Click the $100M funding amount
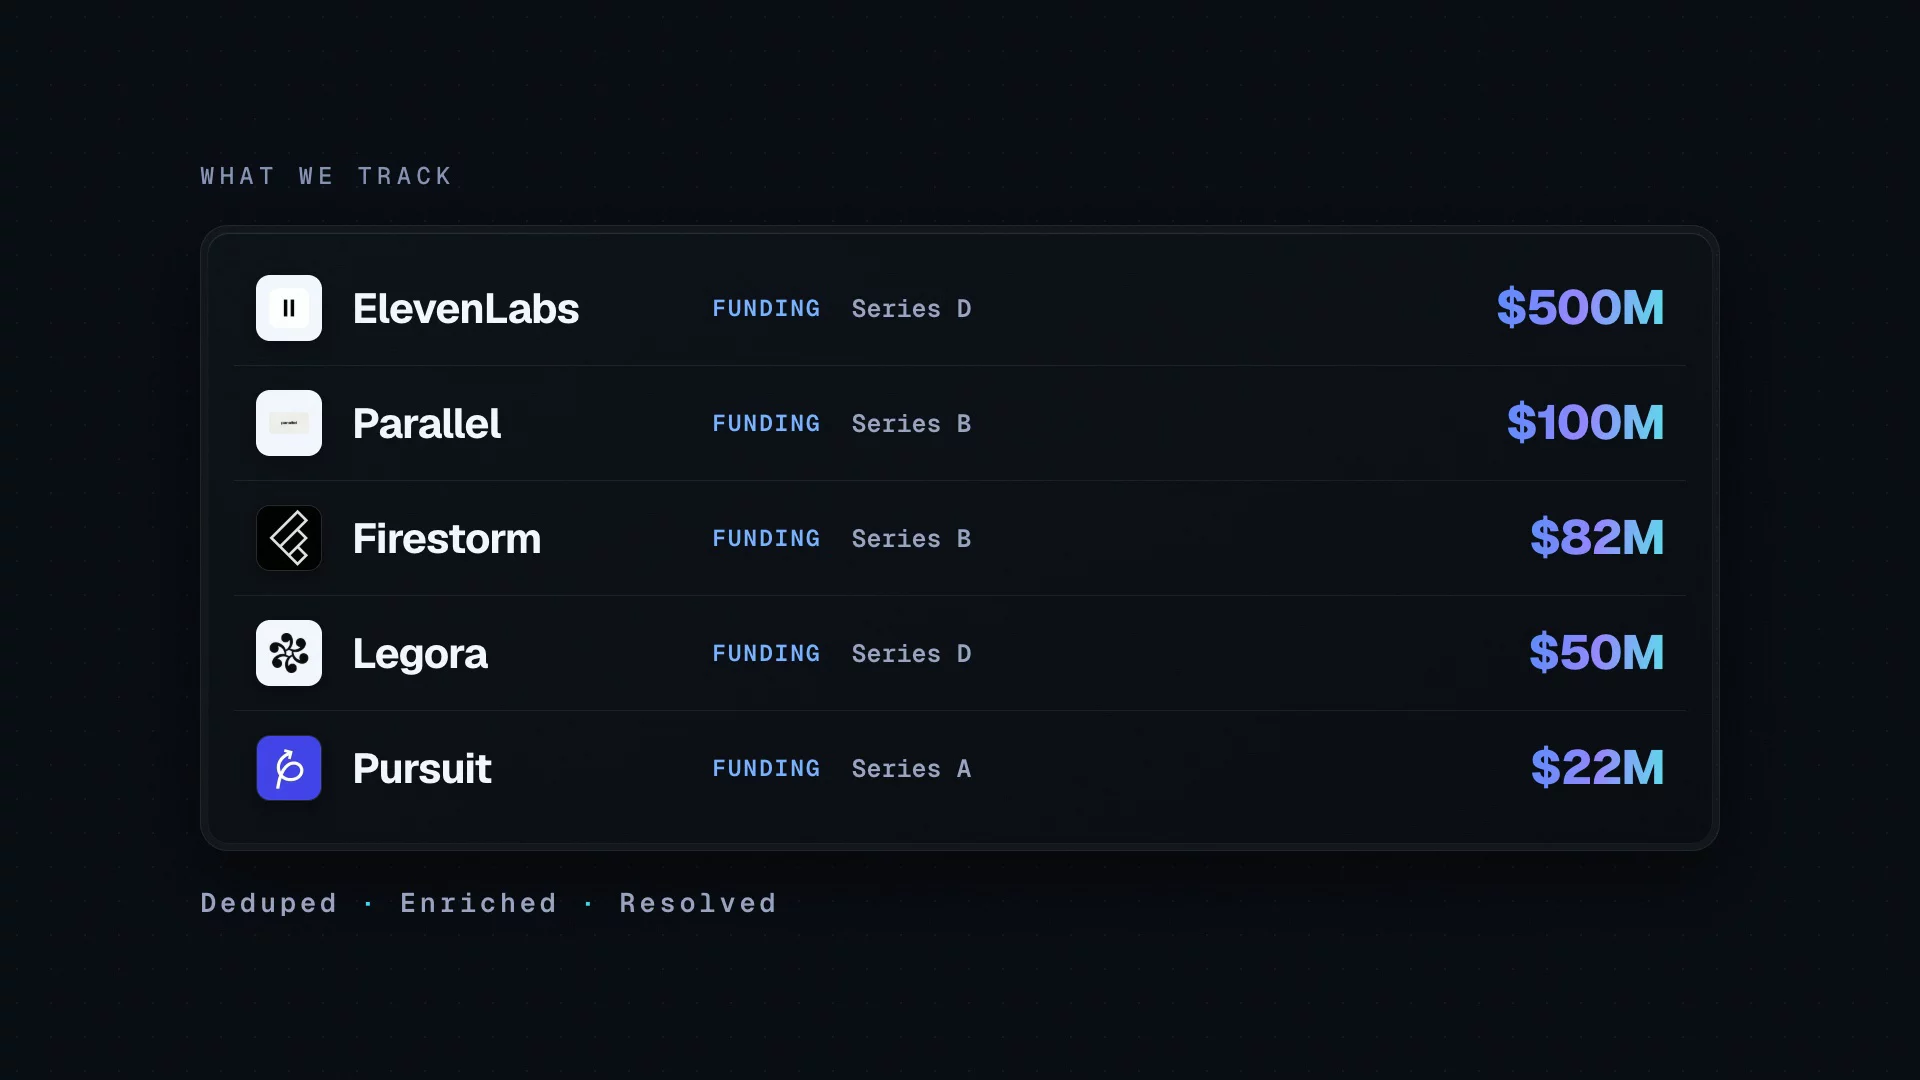Viewport: 1920px width, 1080px height. pyautogui.click(x=1585, y=422)
